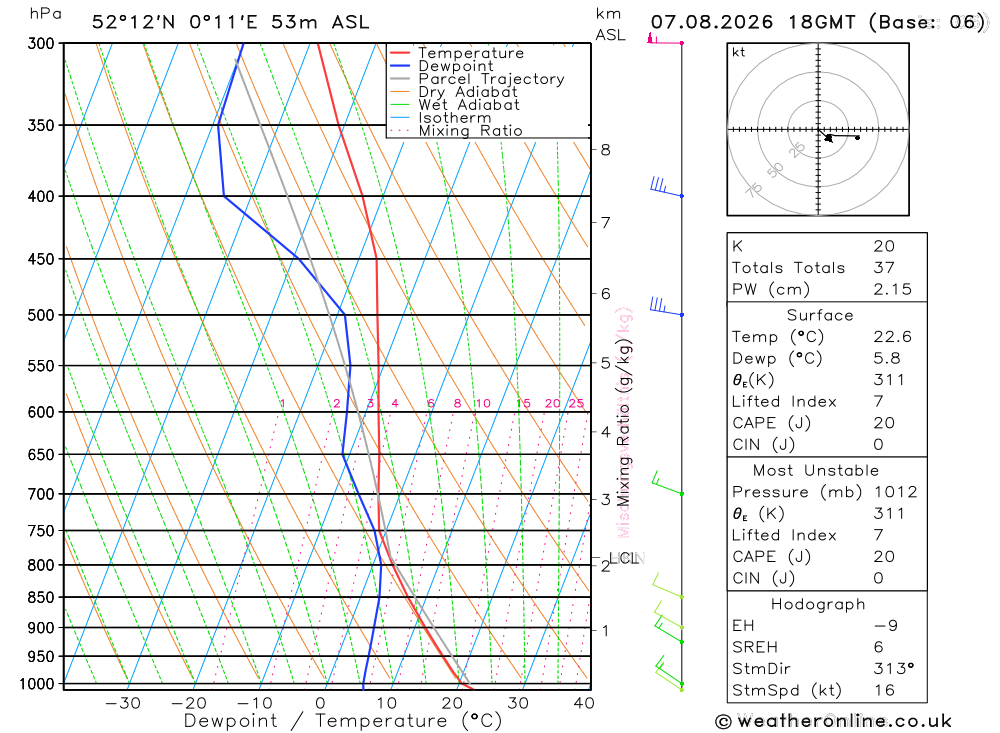Click the '500' pressure level label

[41, 315]
